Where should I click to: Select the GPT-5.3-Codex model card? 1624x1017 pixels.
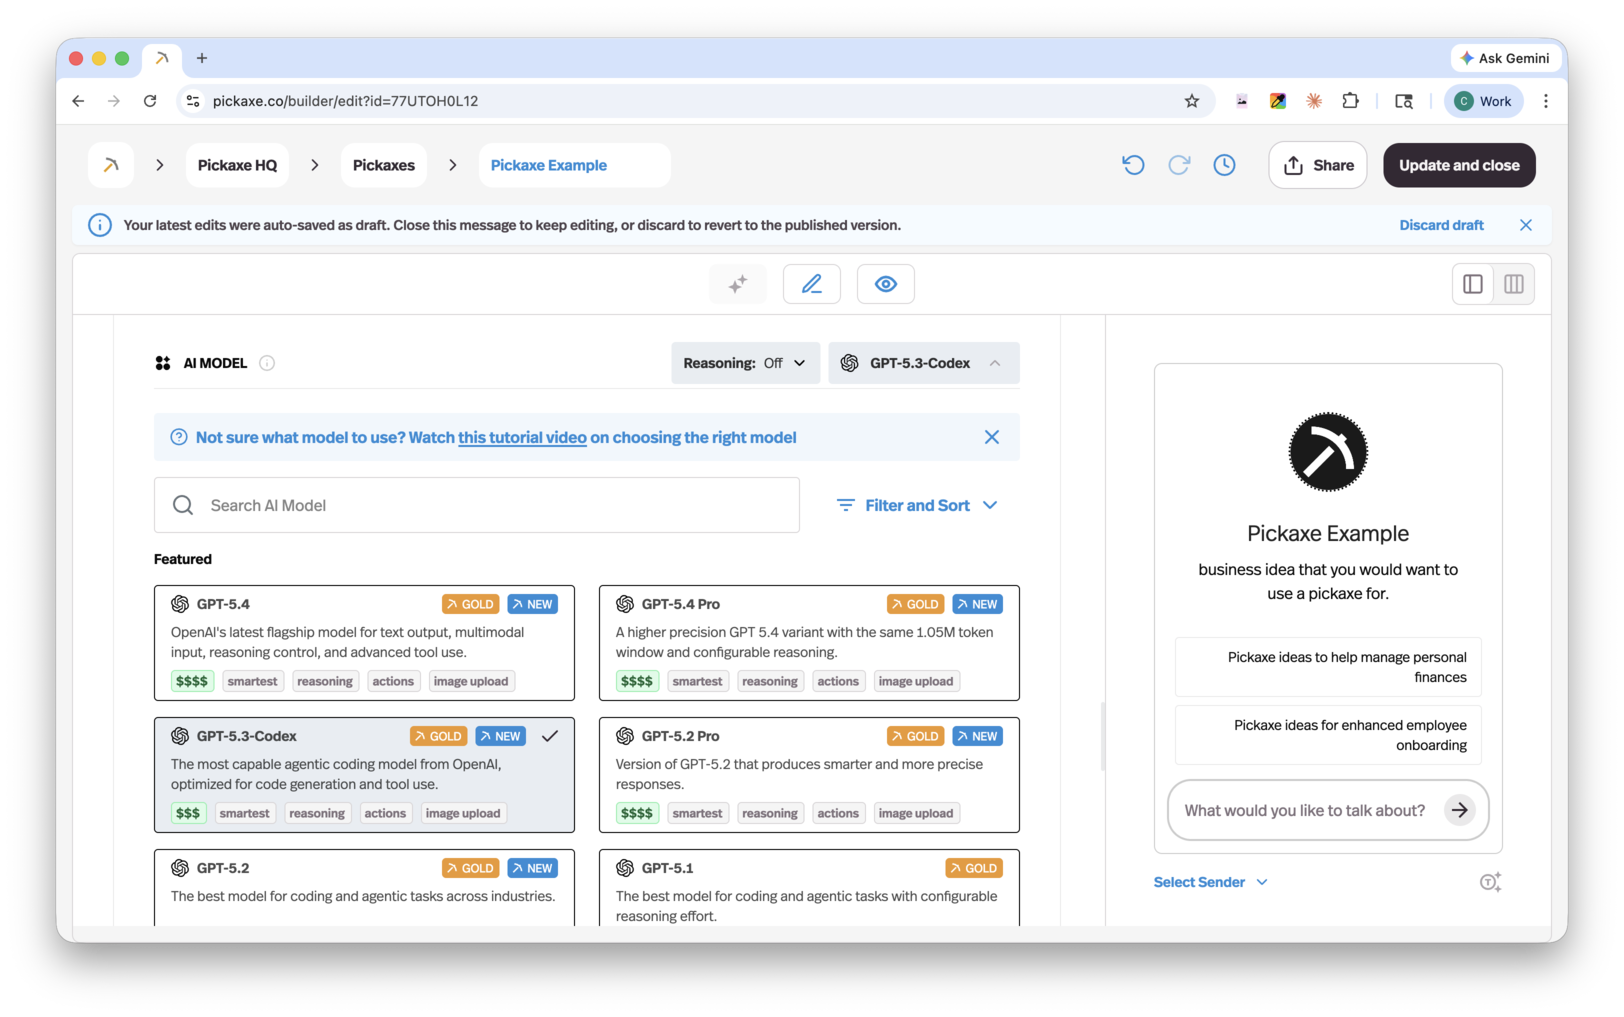(x=364, y=775)
